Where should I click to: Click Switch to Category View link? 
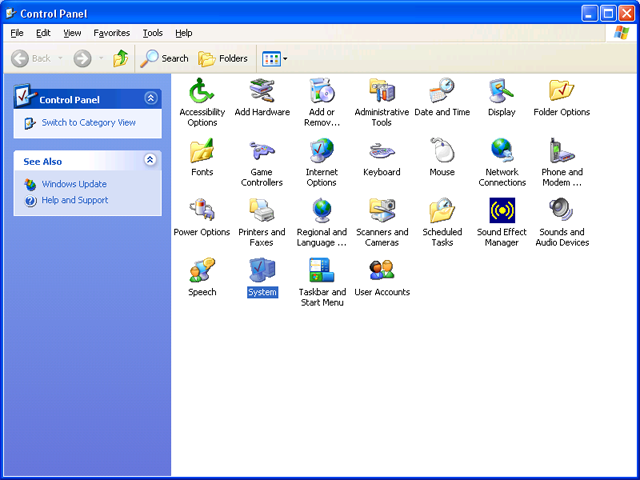point(88,123)
